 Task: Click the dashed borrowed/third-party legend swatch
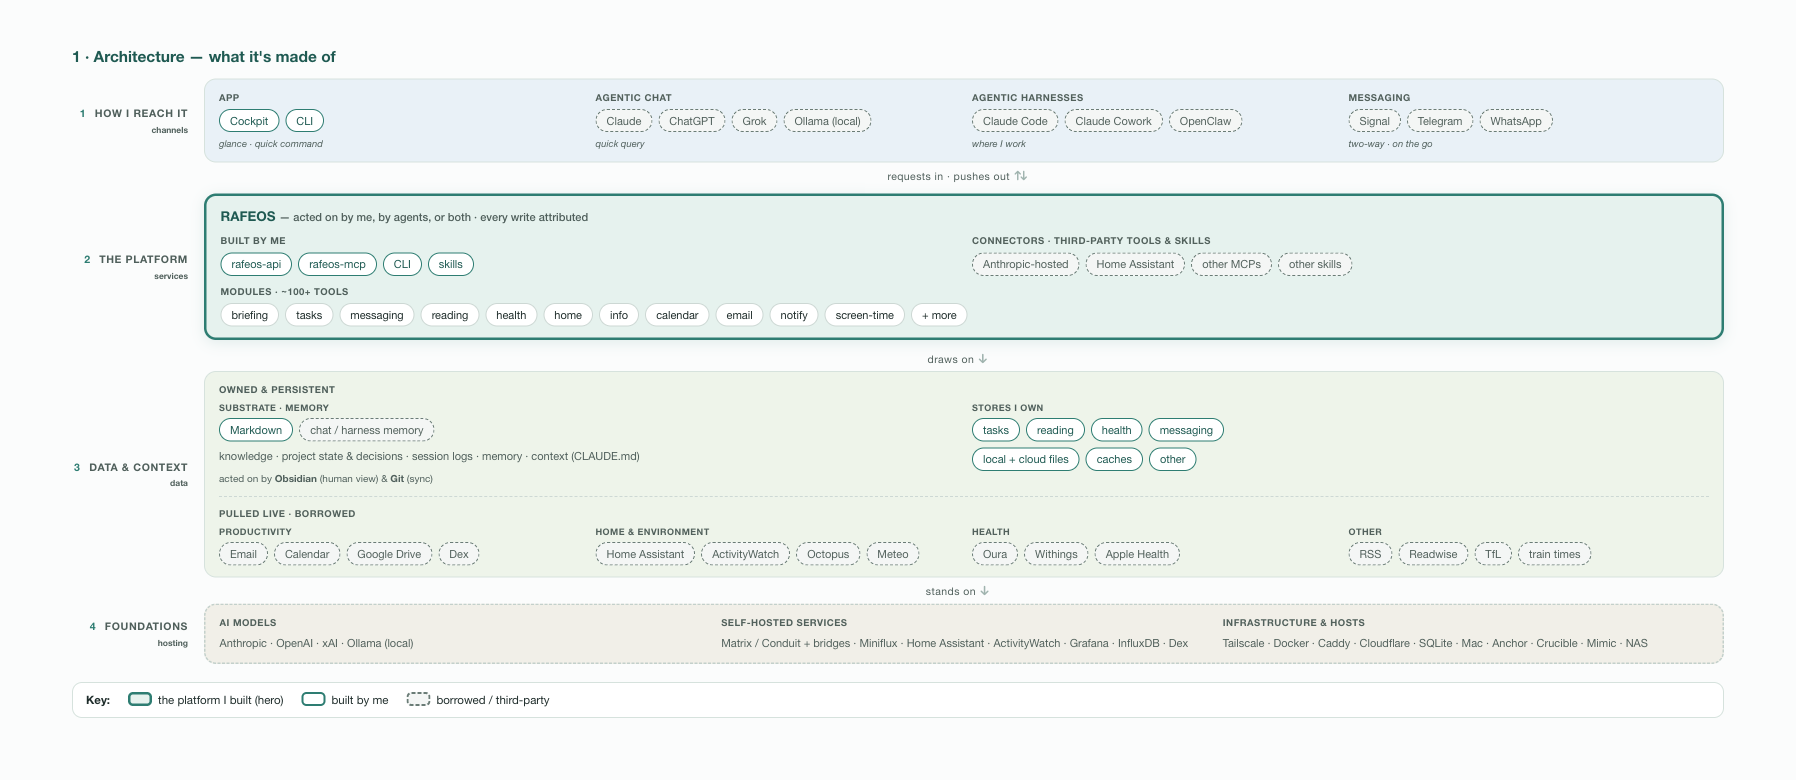coord(418,699)
